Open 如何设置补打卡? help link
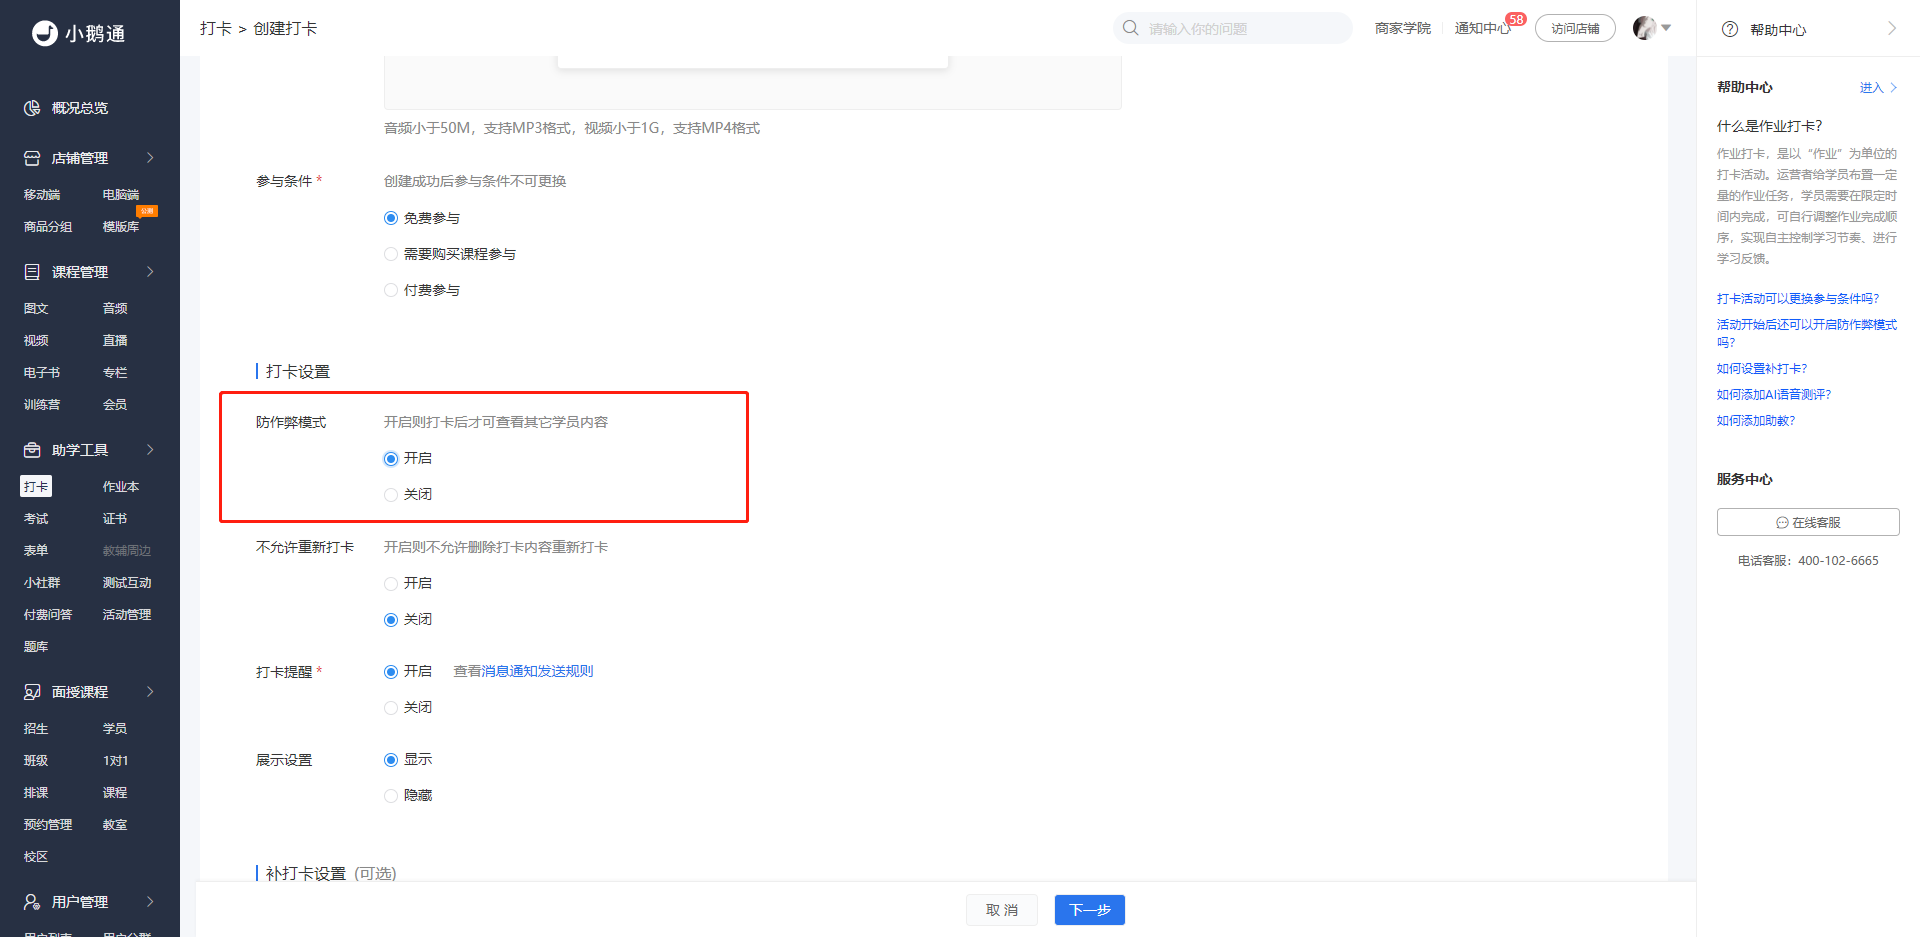 point(1762,369)
